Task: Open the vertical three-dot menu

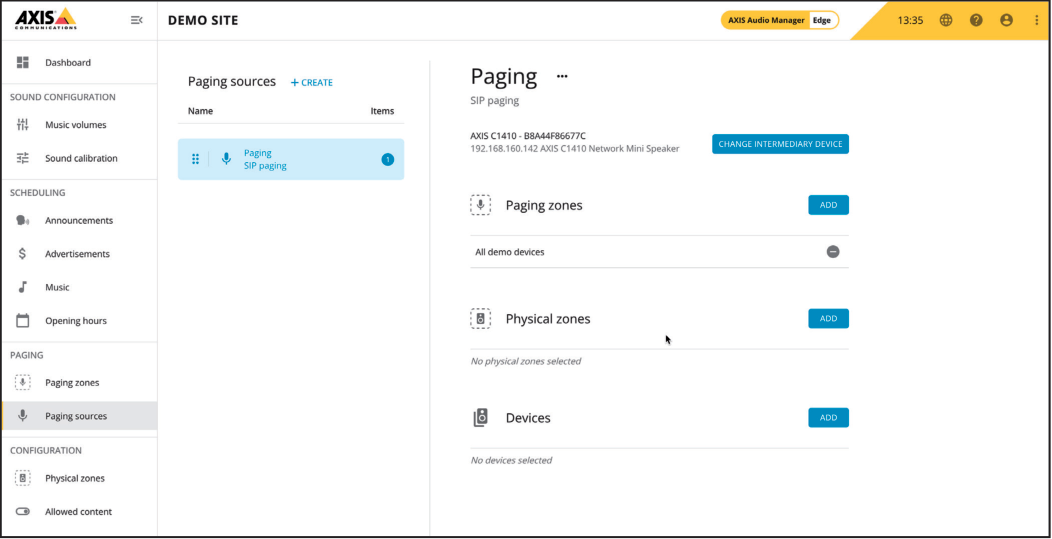Action: [x=1037, y=20]
